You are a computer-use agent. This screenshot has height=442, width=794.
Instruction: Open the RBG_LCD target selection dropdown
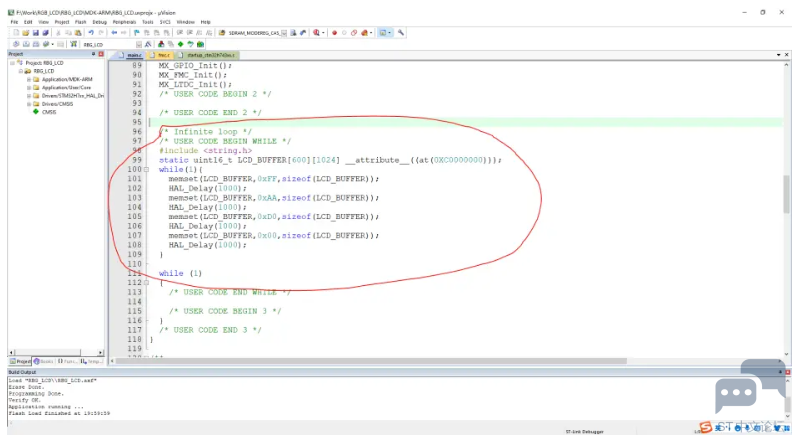(139, 45)
